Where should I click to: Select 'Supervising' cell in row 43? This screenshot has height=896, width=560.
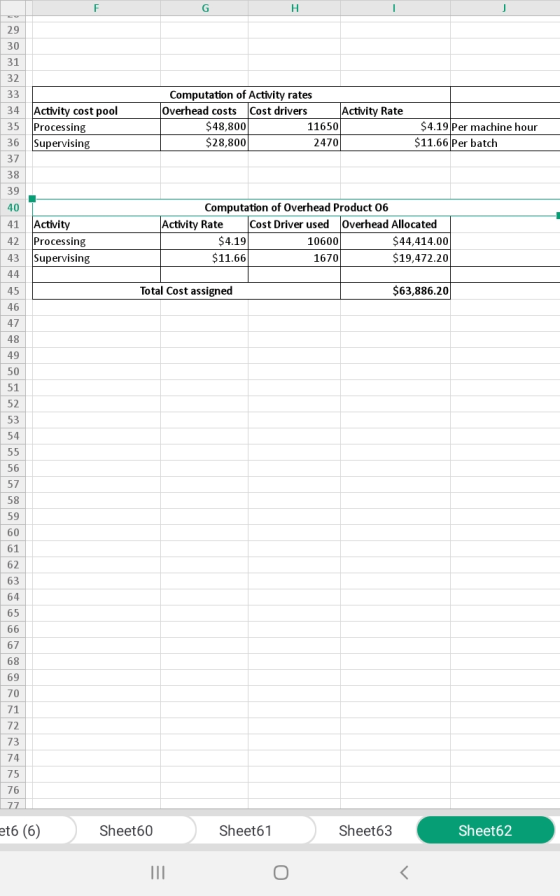tap(96, 258)
